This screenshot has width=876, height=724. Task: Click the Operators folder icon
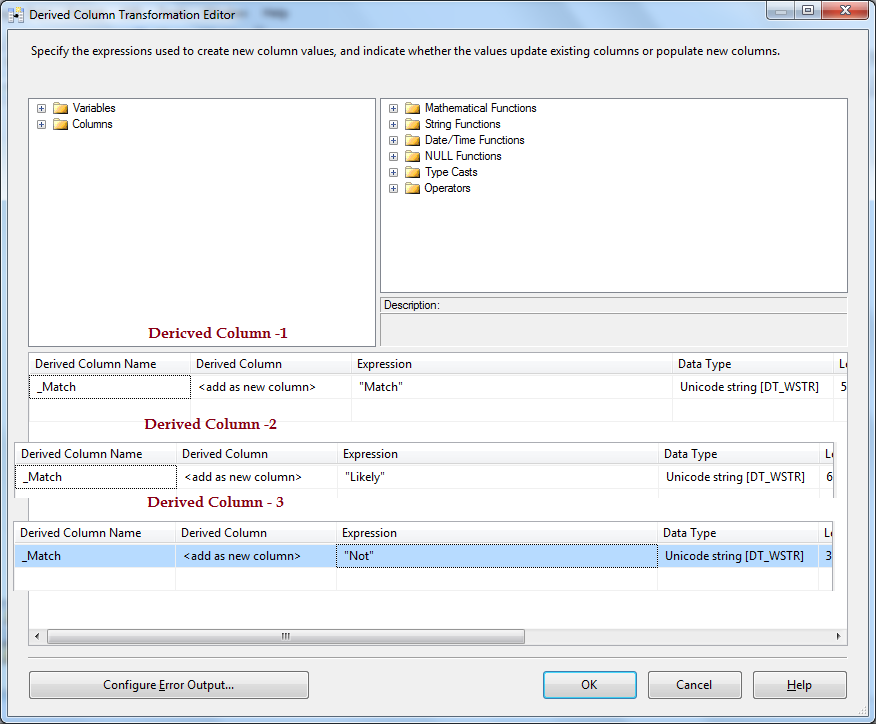[413, 188]
